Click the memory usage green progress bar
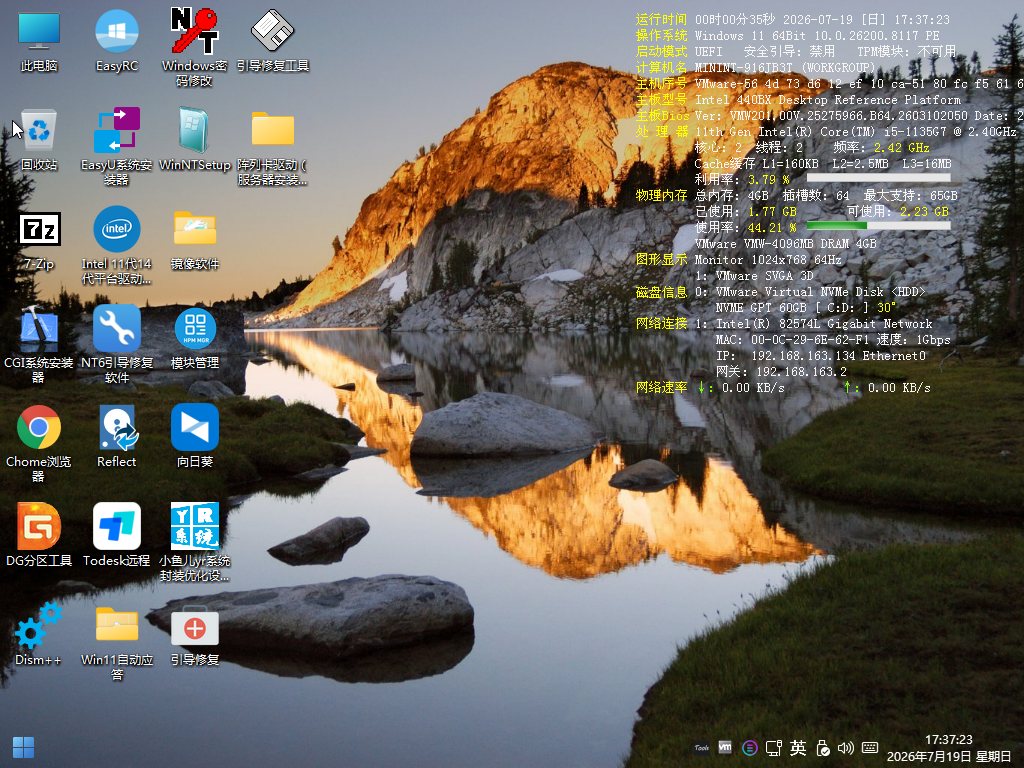This screenshot has height=768, width=1024. click(878, 225)
